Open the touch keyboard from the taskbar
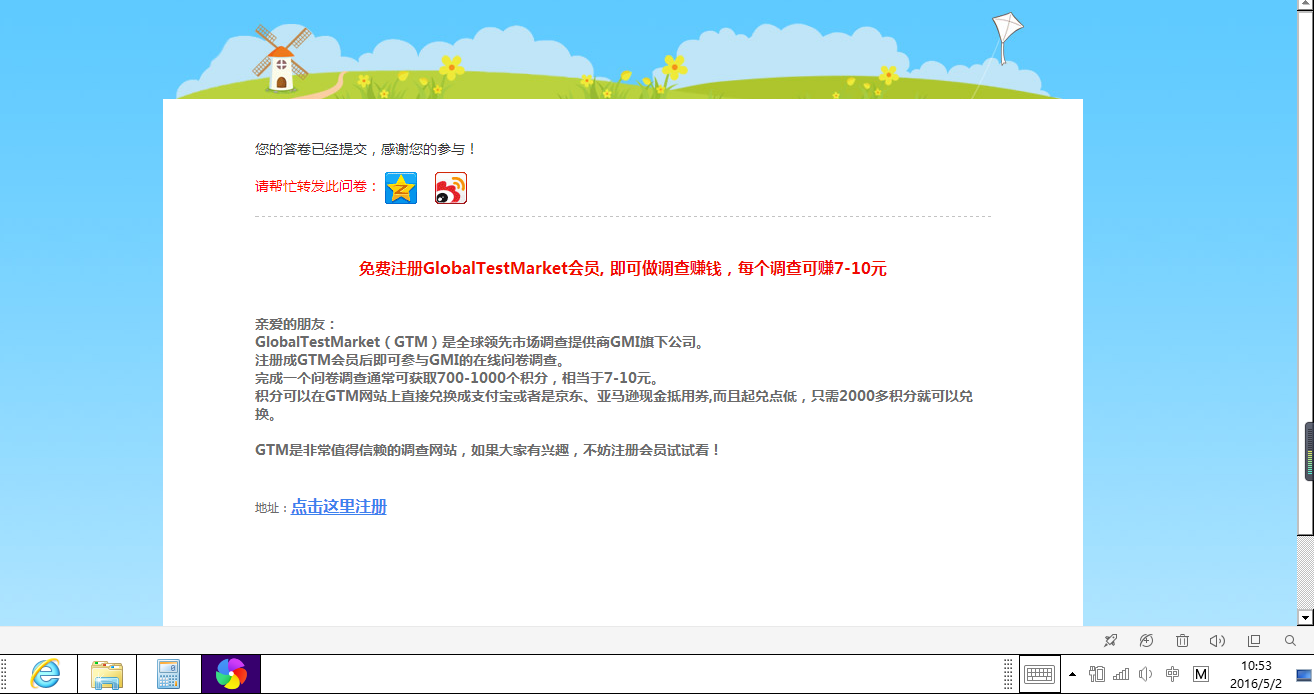 coord(1040,674)
